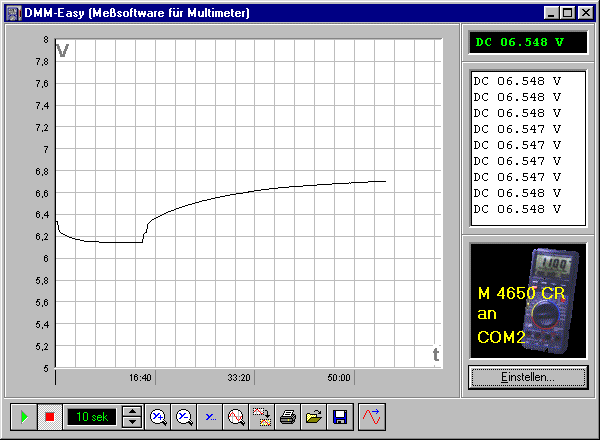Click the DMM-Easy title bar icon
The height and width of the screenshot is (440, 600).
click(13, 13)
